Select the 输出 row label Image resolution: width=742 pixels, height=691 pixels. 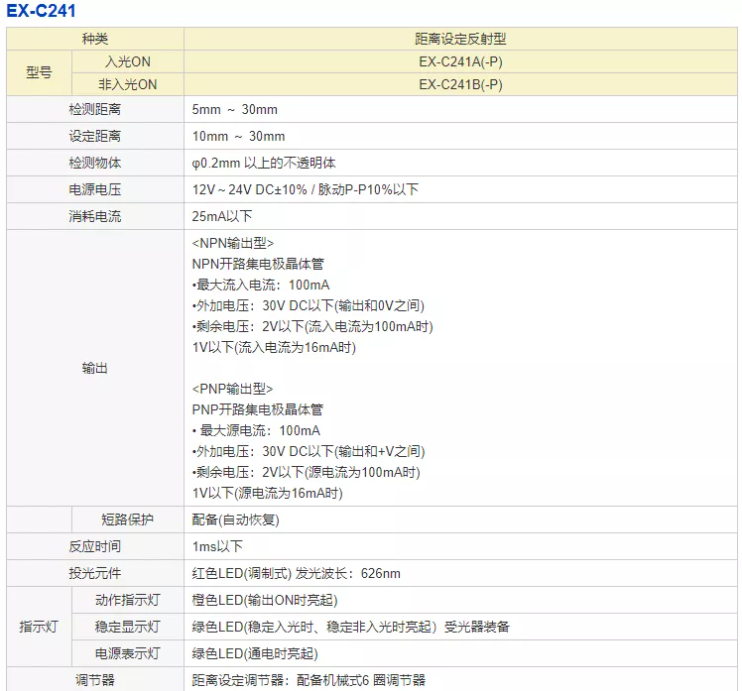pos(95,368)
